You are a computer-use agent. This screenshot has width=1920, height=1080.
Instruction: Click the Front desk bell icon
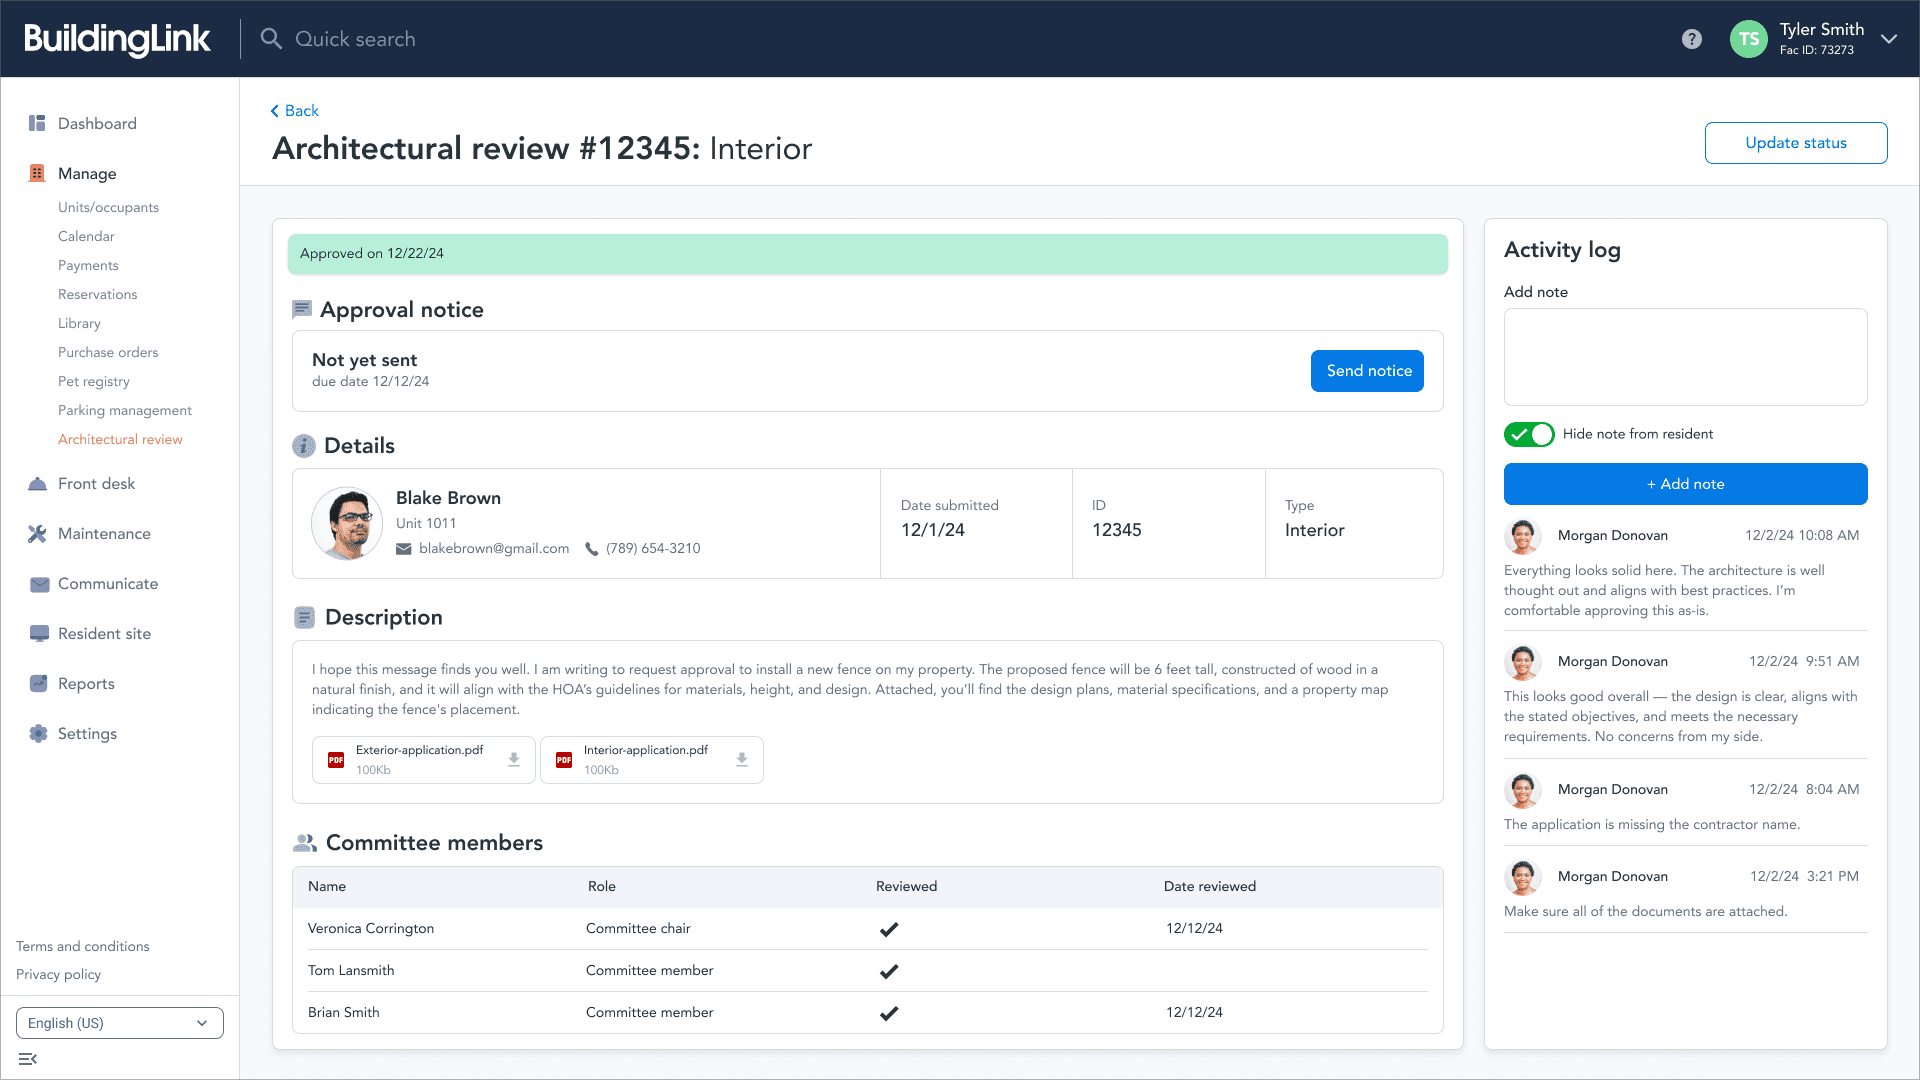(38, 484)
